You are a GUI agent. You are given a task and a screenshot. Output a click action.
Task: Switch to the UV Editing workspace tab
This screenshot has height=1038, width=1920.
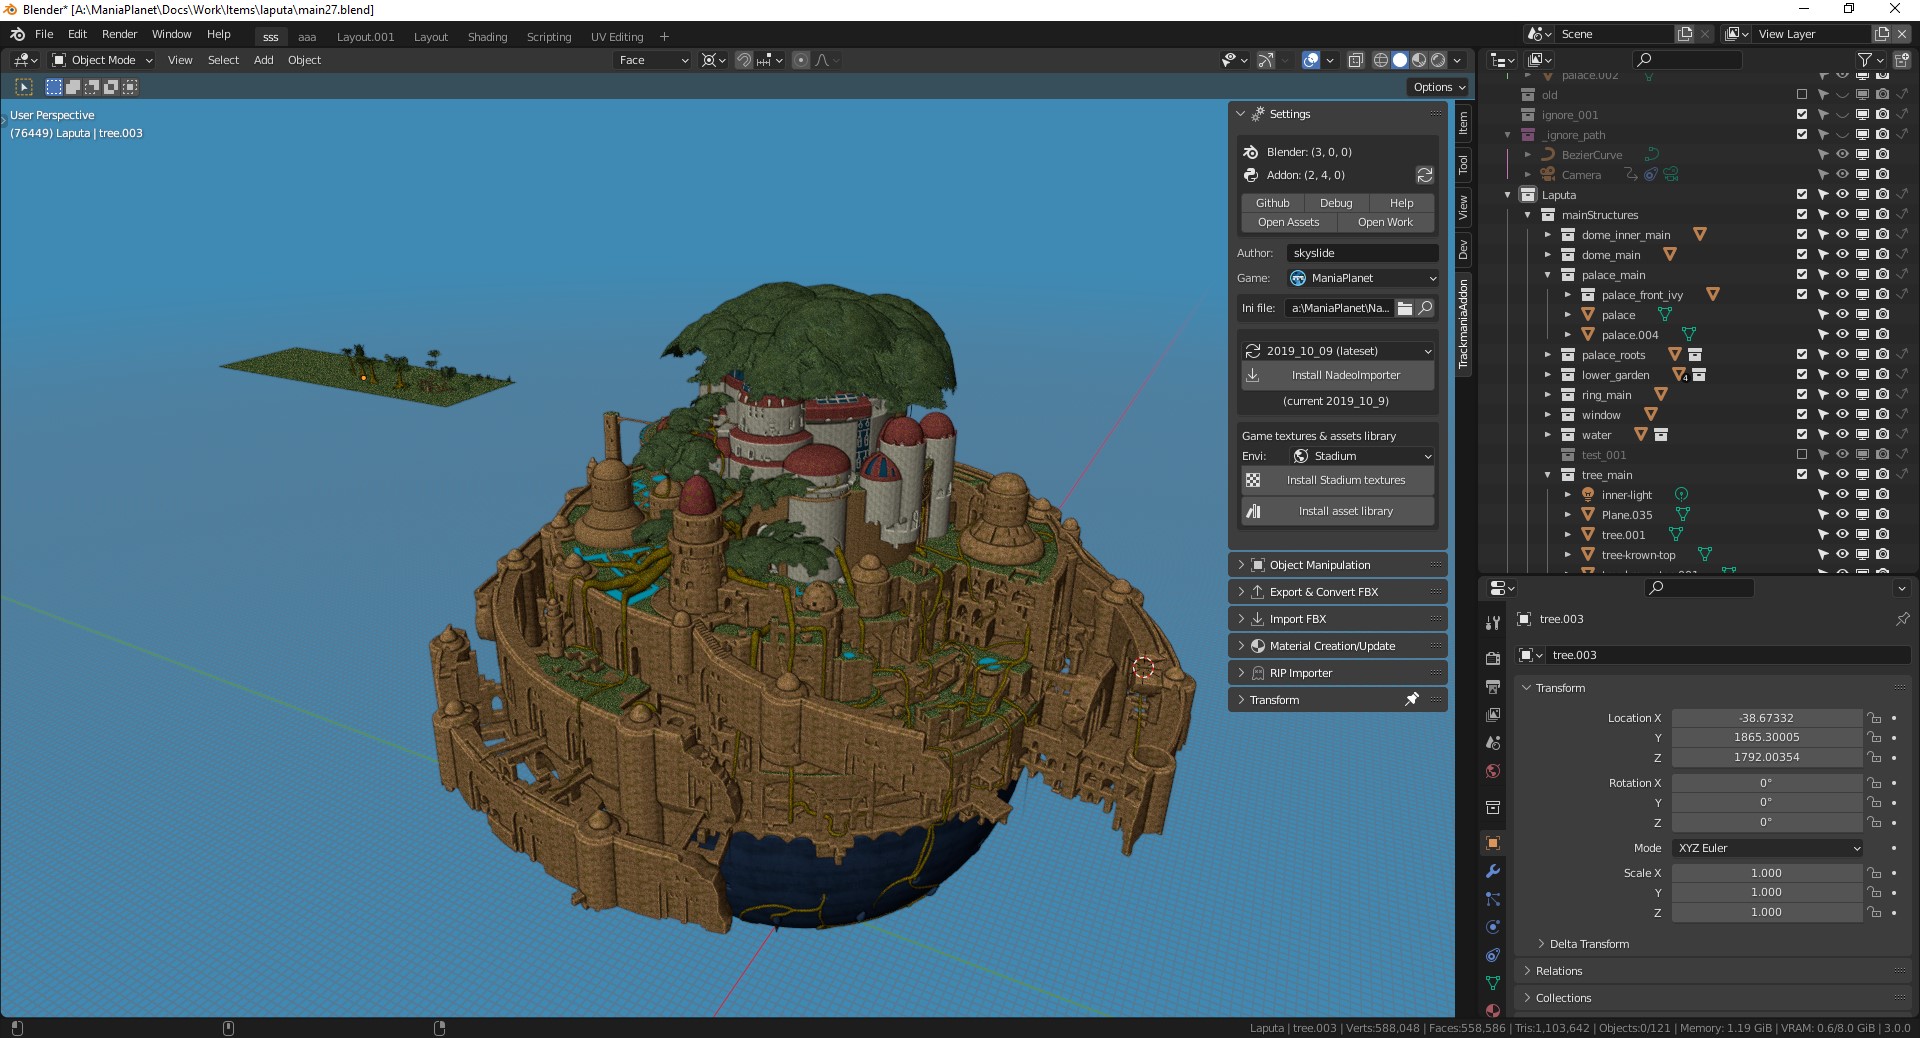pyautogui.click(x=617, y=37)
